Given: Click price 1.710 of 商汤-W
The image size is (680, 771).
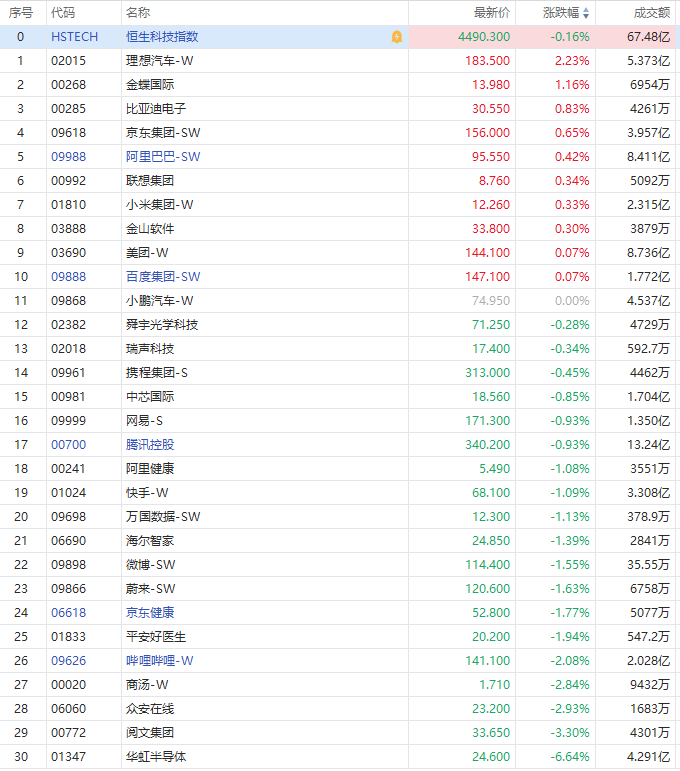Looking at the screenshot, I should pyautogui.click(x=495, y=685).
